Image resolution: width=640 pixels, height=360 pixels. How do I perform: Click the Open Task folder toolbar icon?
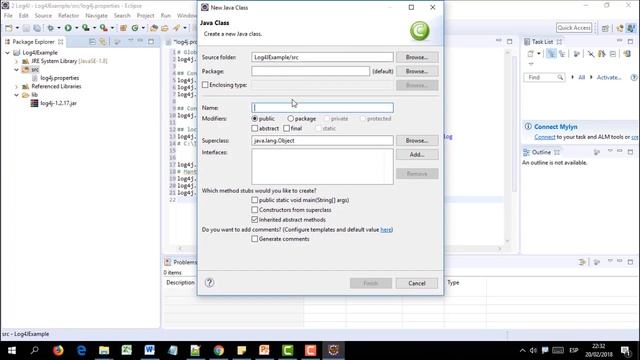[164, 28]
